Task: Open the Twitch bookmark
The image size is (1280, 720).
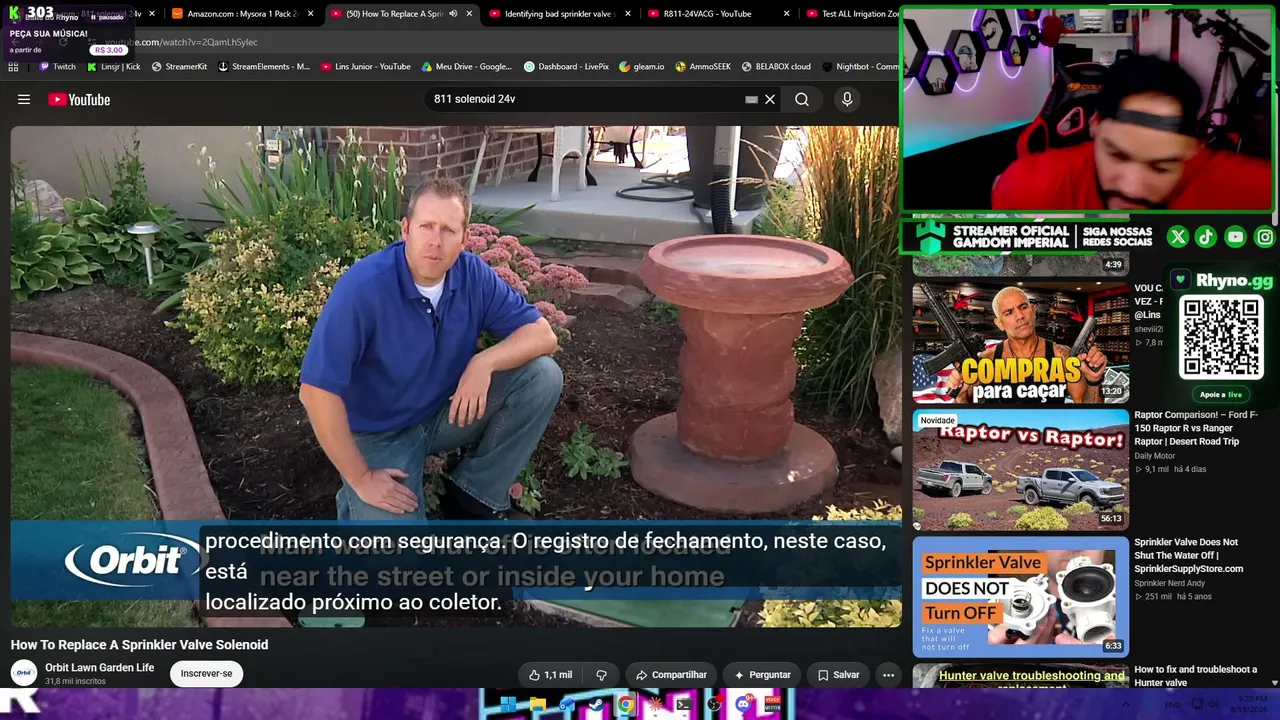Action: point(57,67)
